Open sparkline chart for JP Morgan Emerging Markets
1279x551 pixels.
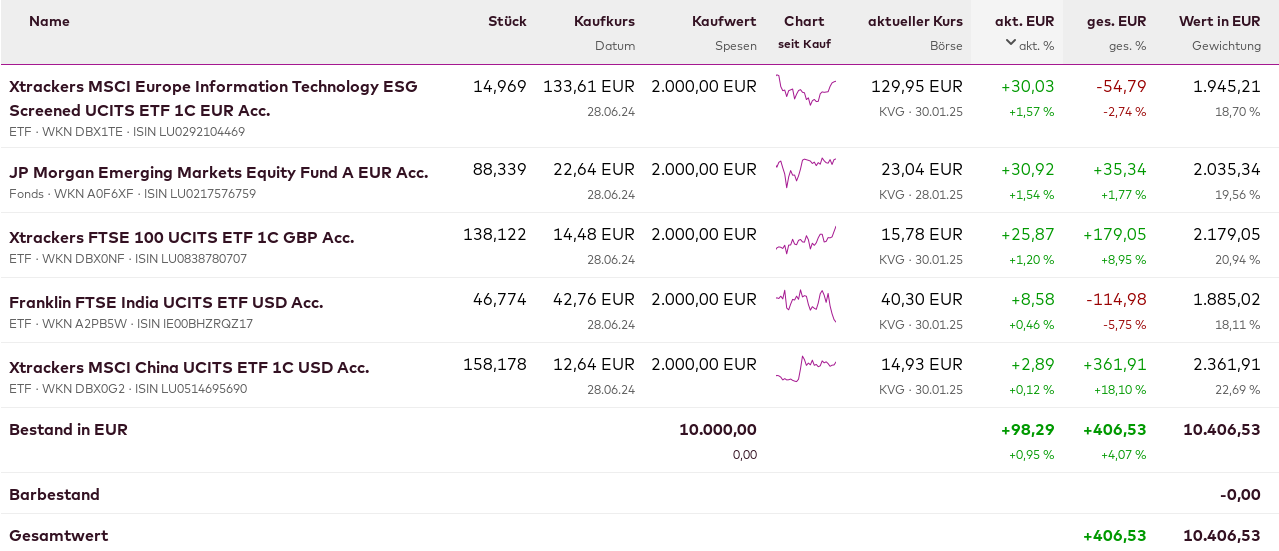[x=805, y=170]
